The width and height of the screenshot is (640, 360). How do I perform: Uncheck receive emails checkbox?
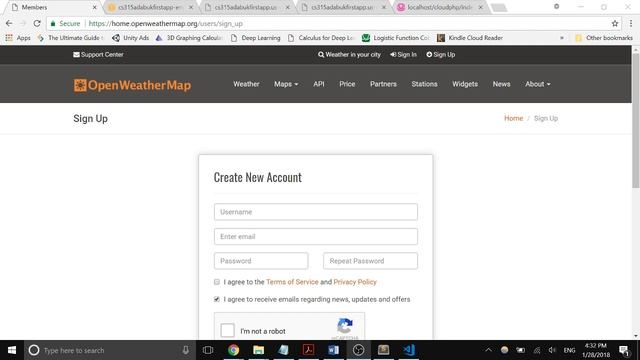217,299
